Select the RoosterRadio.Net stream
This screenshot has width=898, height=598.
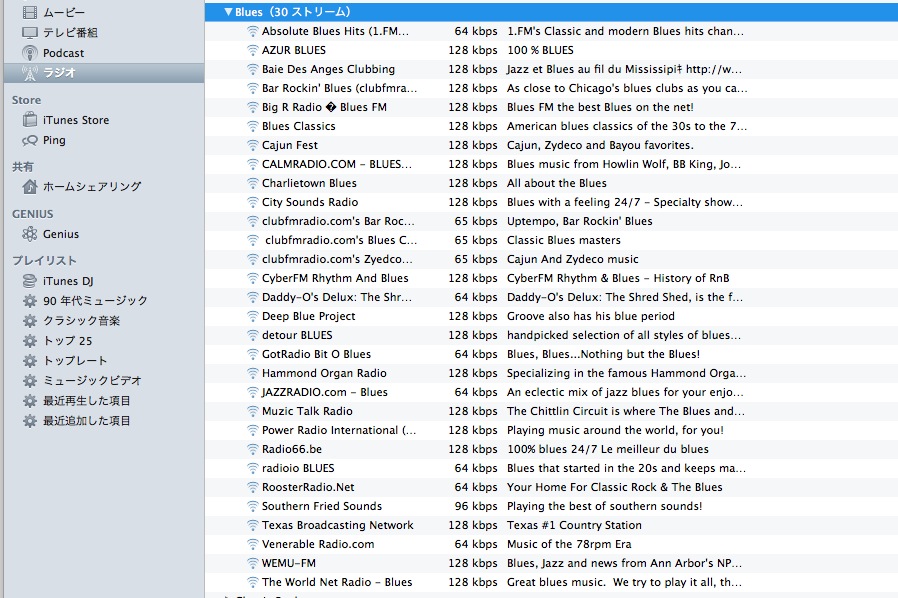[x=308, y=487]
